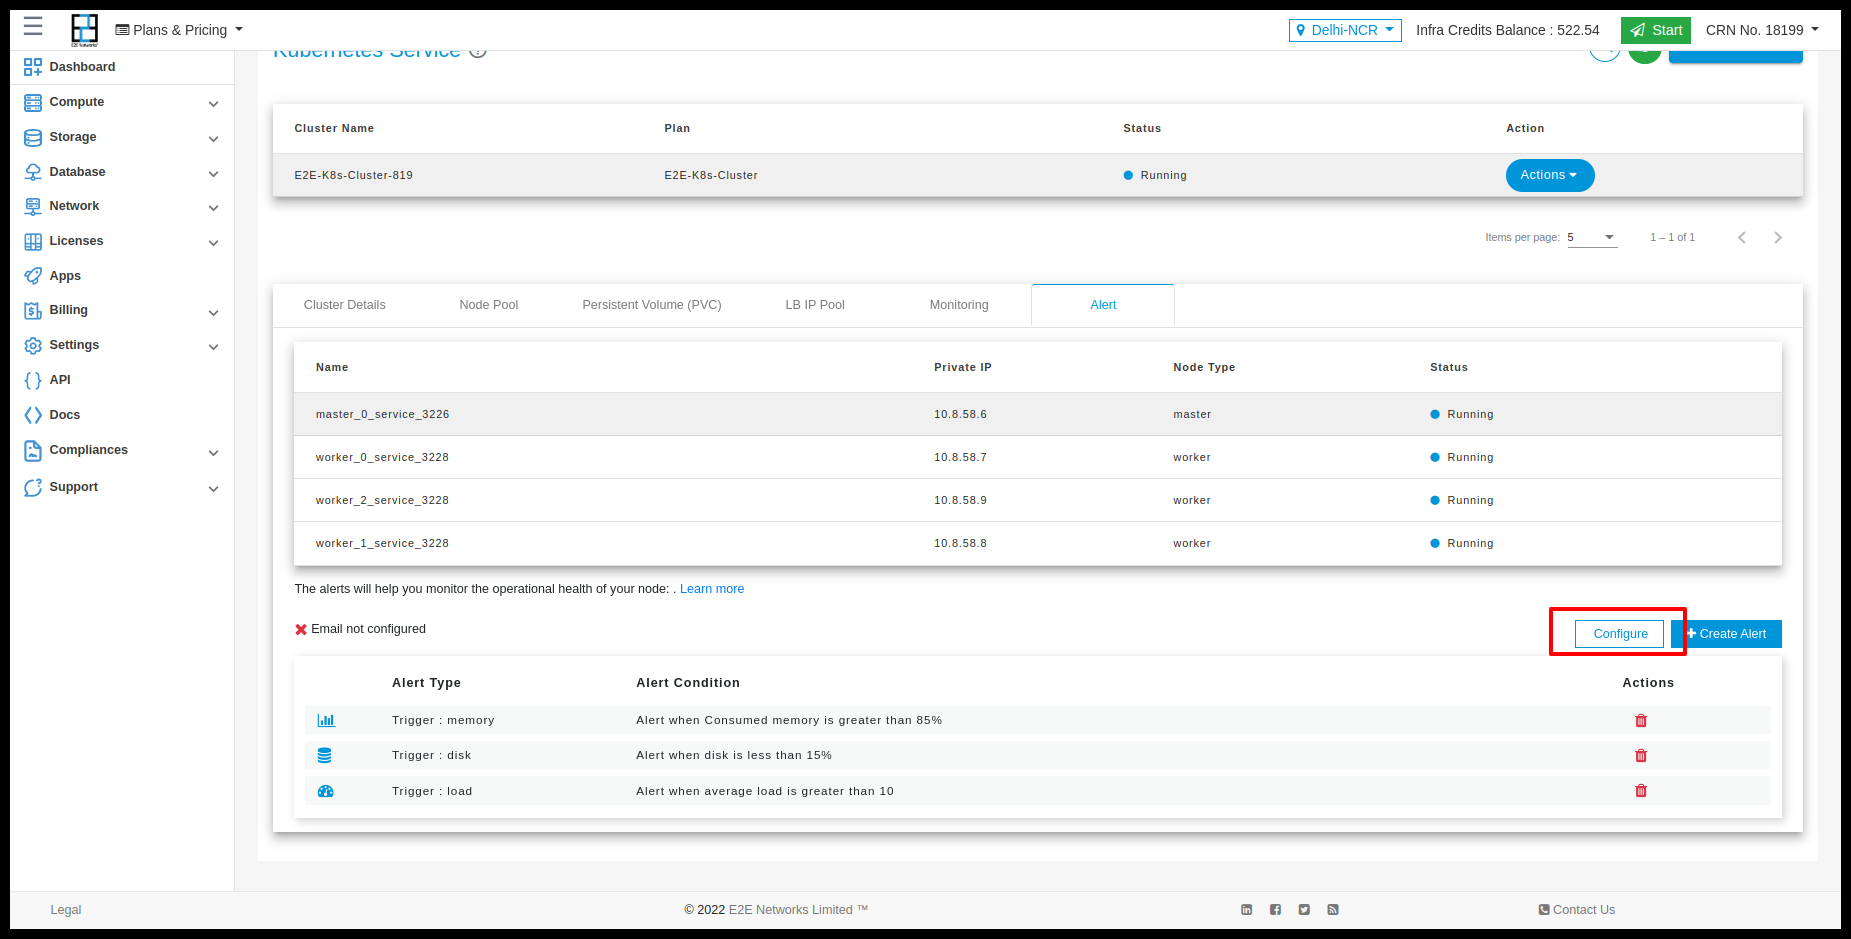The image size is (1851, 939).
Task: Open the CRN No. 18199 account menu
Action: pyautogui.click(x=1762, y=30)
